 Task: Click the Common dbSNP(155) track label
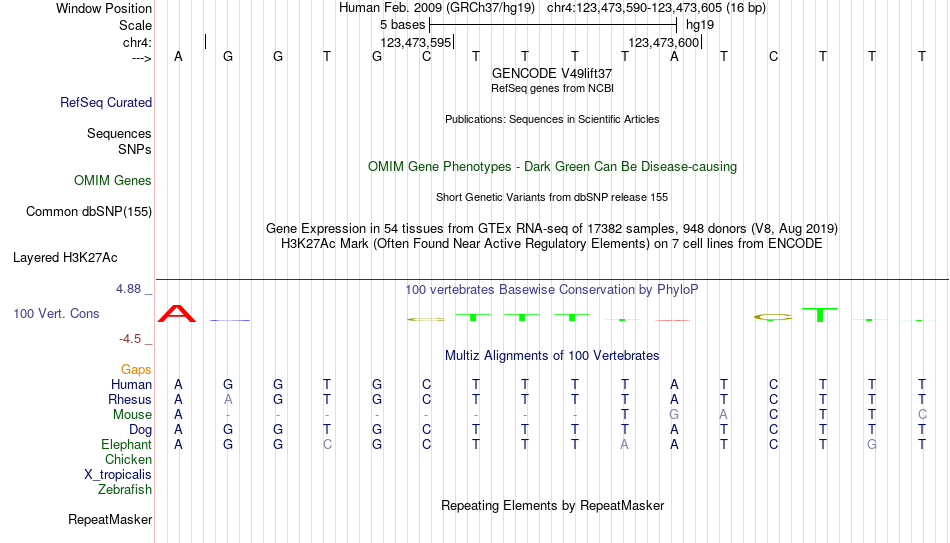[x=89, y=212]
